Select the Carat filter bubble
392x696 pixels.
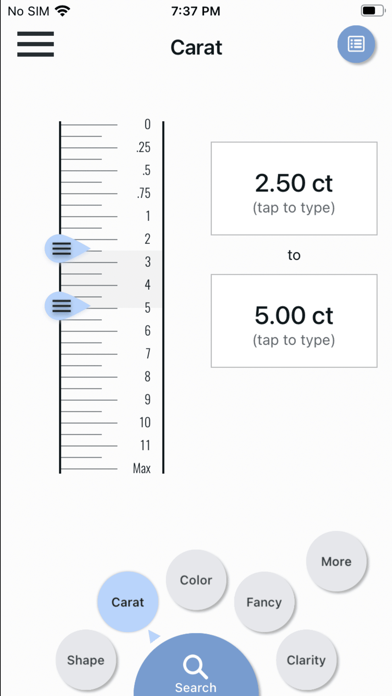(x=127, y=602)
